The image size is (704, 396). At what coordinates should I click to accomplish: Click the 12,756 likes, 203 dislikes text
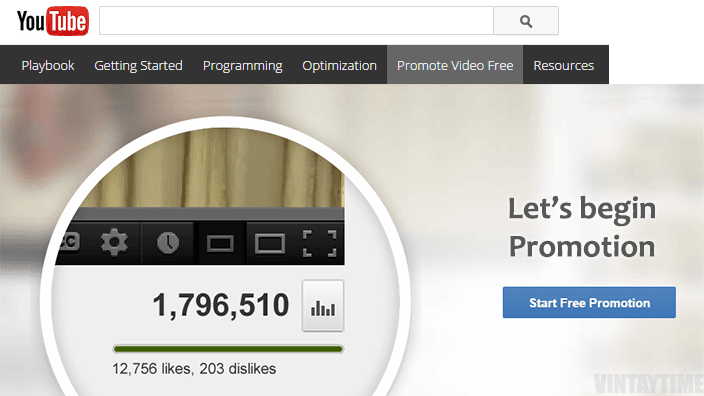194,369
